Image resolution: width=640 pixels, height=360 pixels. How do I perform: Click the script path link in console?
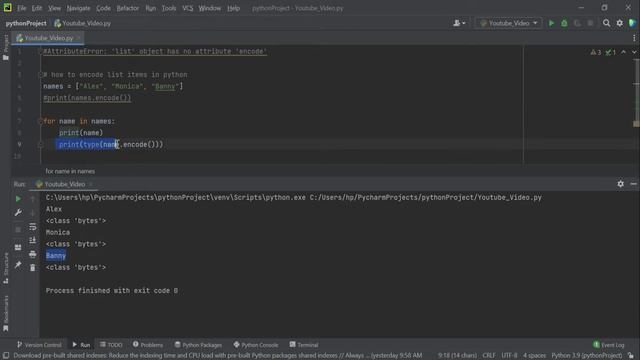point(425,198)
